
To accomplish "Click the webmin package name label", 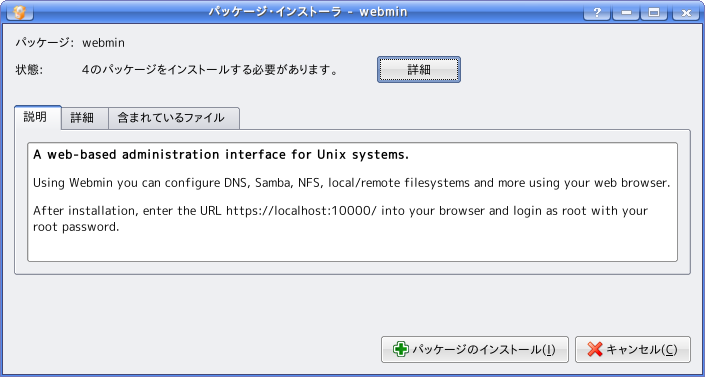I will pos(103,43).
